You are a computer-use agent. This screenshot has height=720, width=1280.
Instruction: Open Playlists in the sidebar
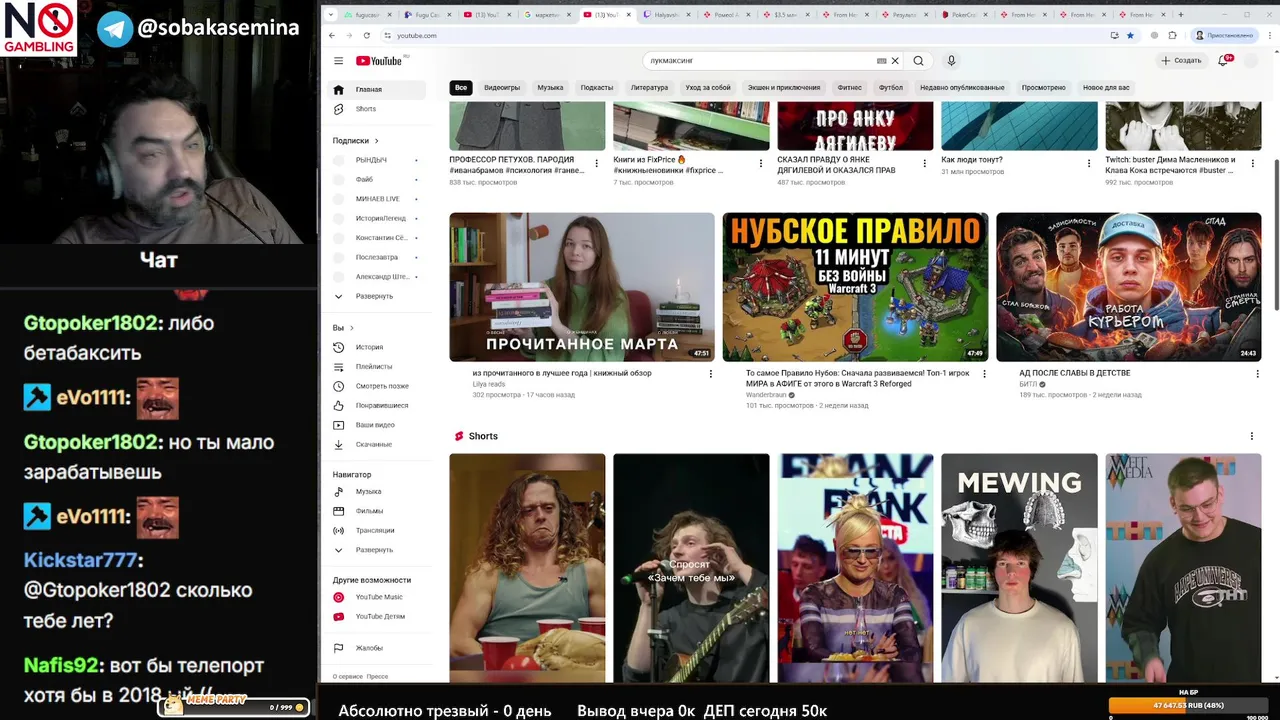pos(378,367)
